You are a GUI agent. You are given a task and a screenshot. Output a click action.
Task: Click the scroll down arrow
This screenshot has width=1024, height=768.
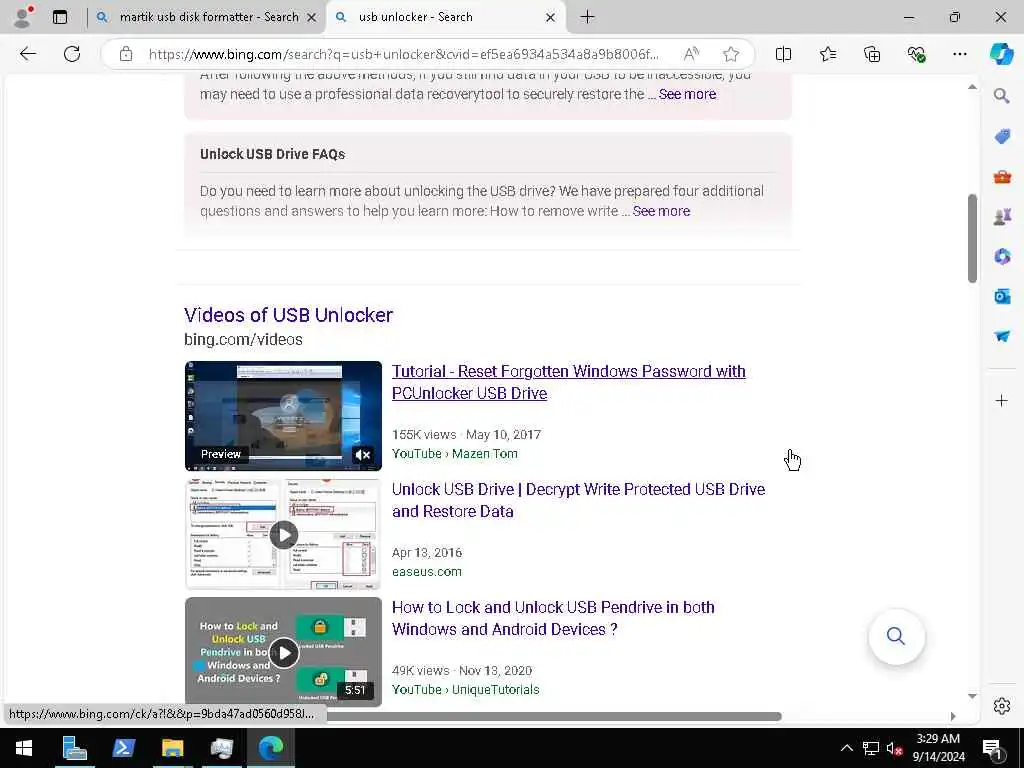[x=972, y=696]
